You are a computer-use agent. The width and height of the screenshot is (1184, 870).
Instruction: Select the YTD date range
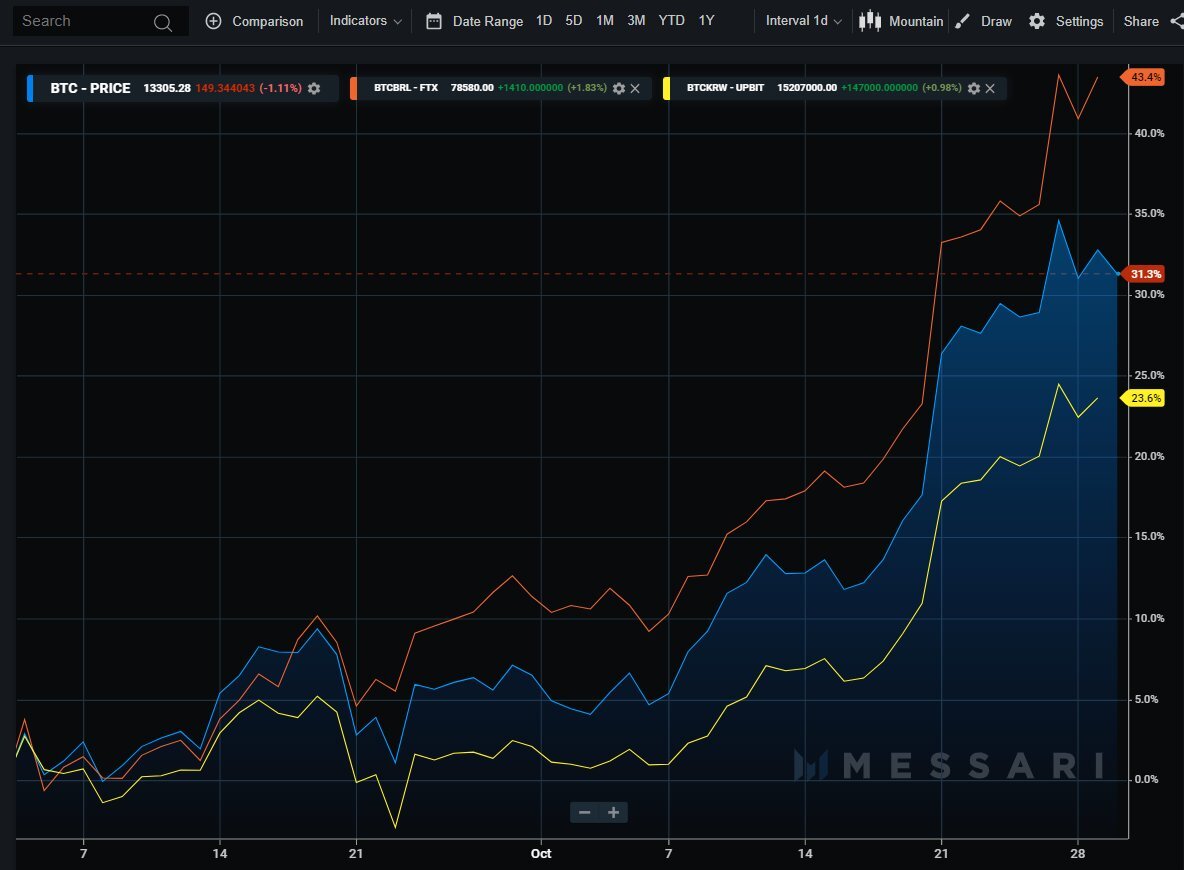click(671, 21)
